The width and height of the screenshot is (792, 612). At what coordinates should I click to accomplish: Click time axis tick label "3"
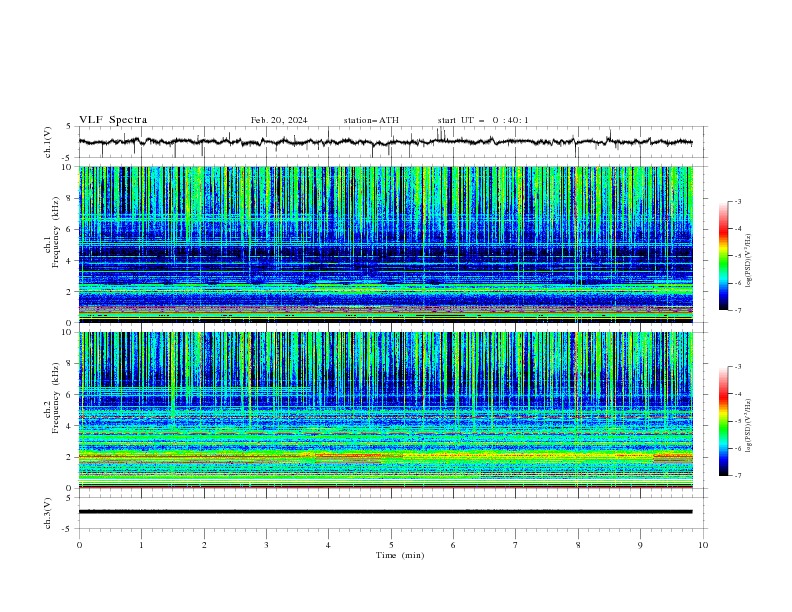(266, 545)
